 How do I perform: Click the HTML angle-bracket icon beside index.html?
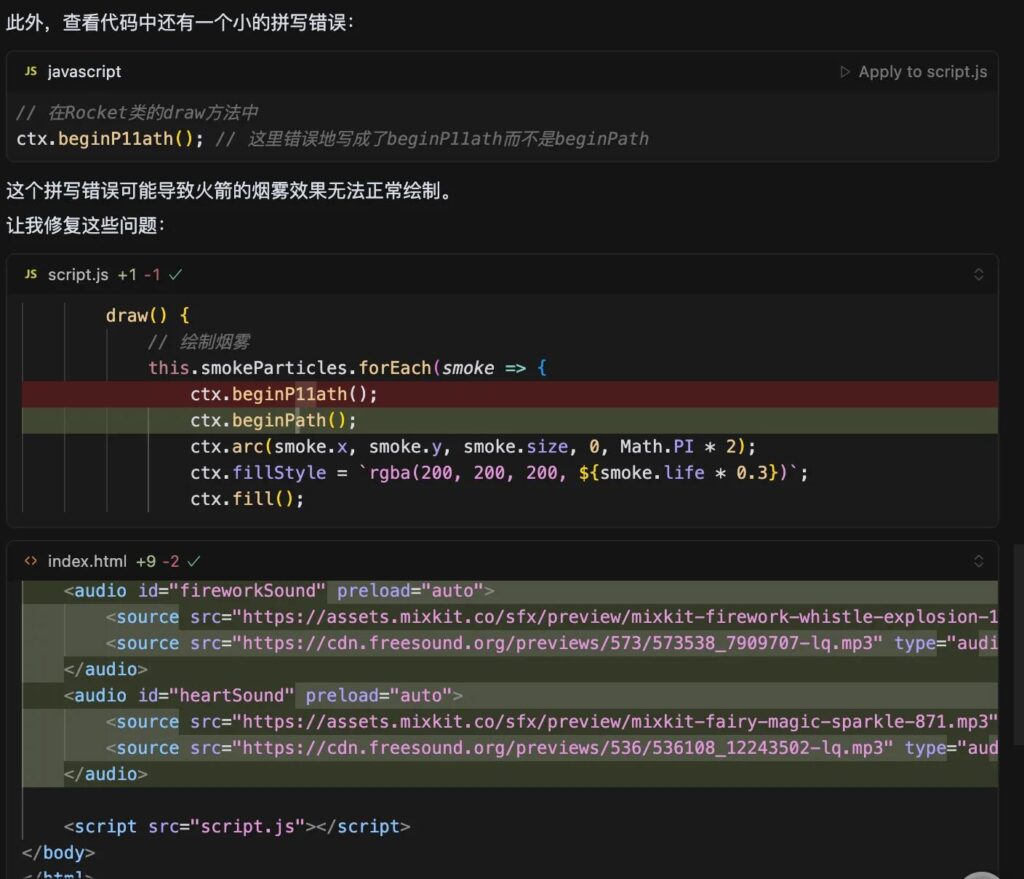point(31,561)
